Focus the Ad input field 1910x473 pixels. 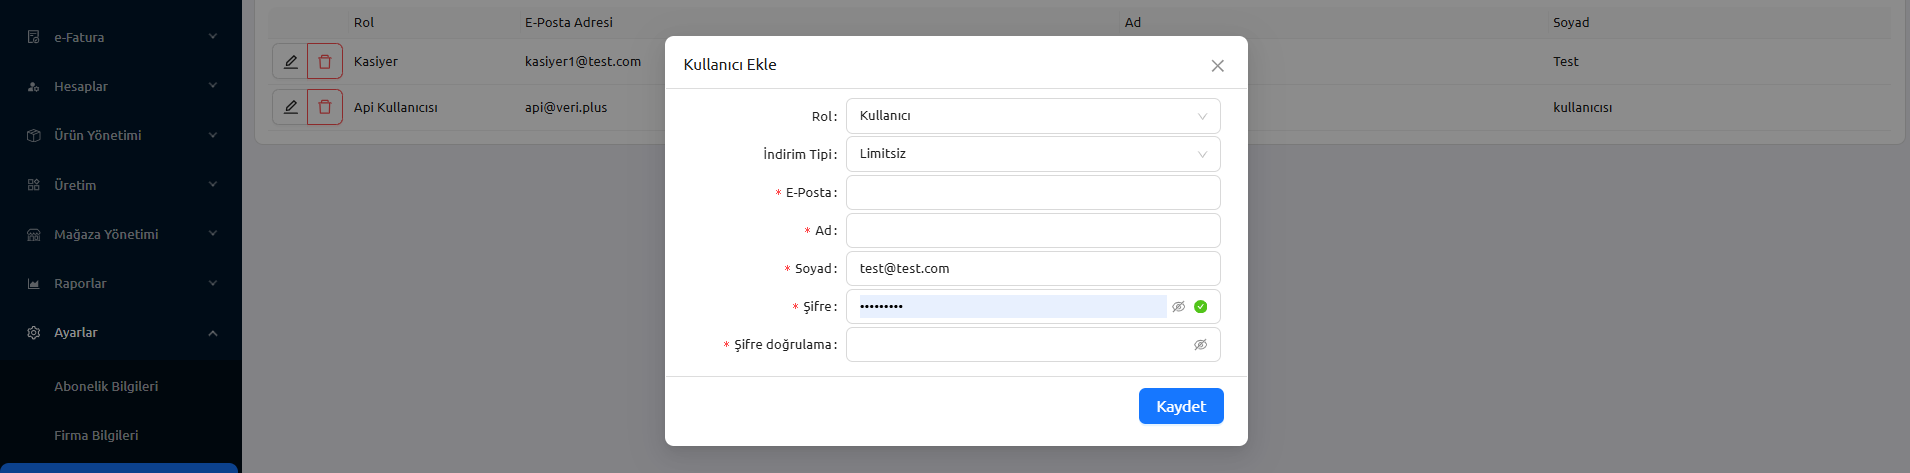point(1033,230)
